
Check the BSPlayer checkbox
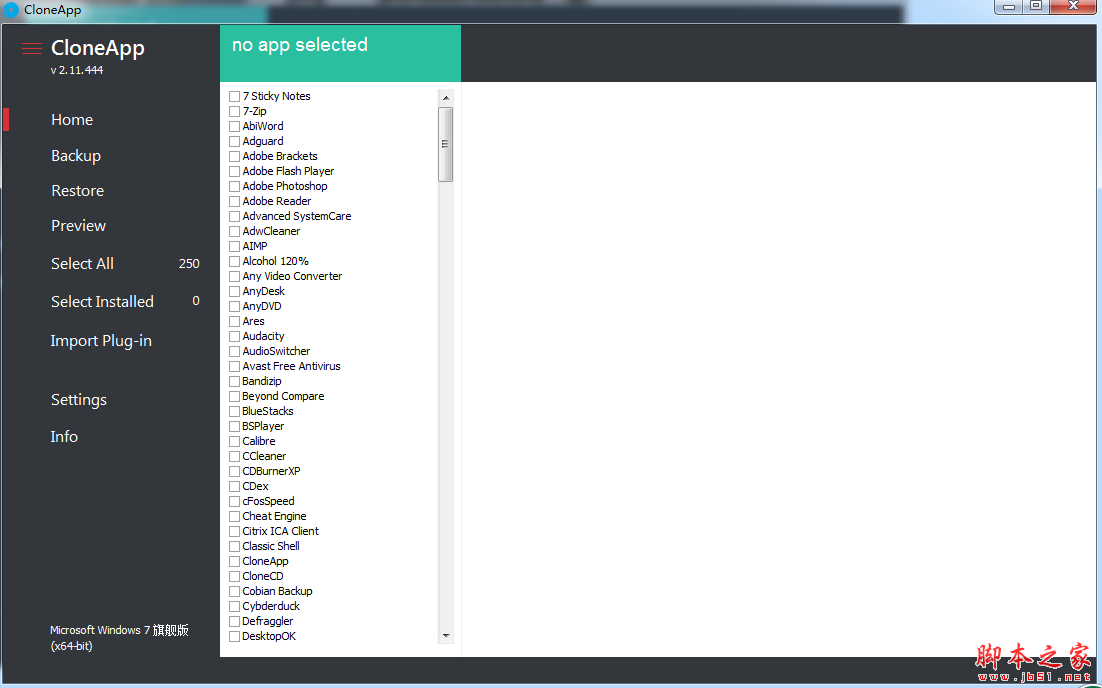235,426
